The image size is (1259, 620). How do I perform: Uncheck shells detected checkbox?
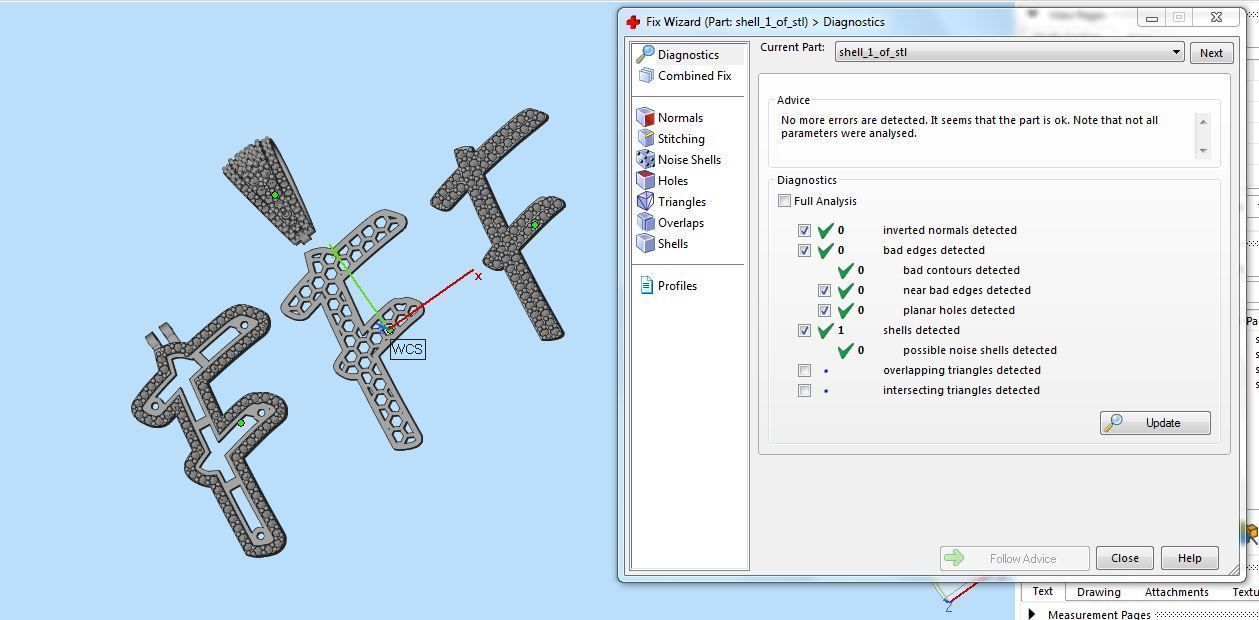coord(804,330)
